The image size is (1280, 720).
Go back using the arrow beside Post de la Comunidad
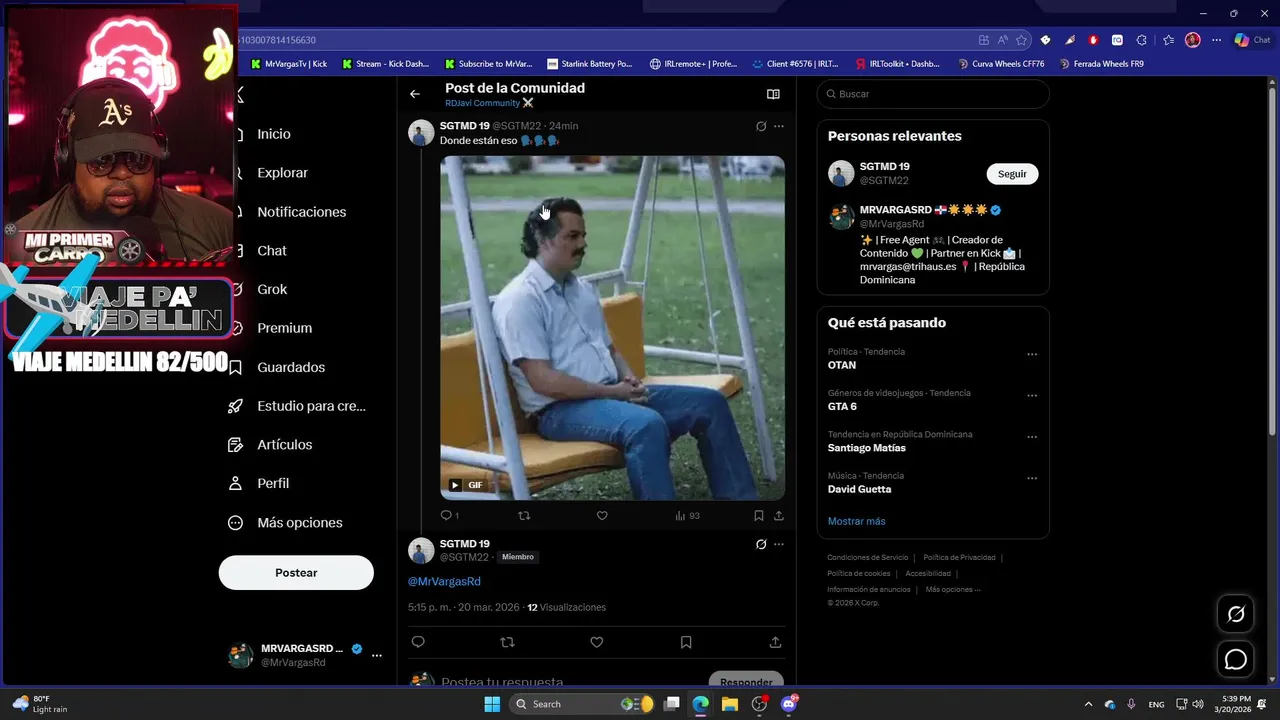(x=415, y=94)
